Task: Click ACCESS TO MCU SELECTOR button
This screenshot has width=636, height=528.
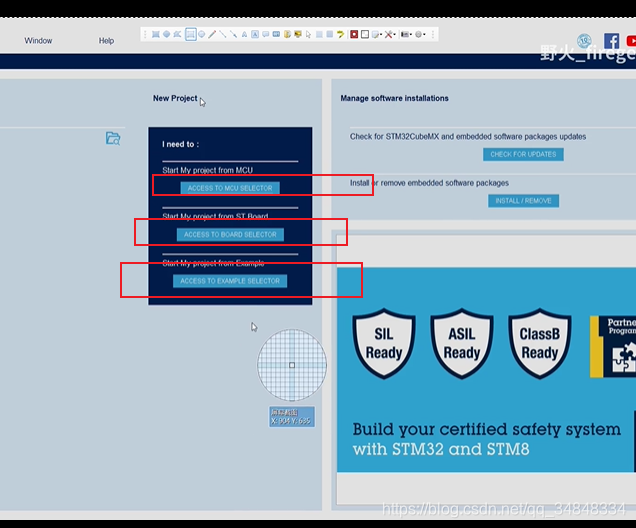Action: click(230, 188)
